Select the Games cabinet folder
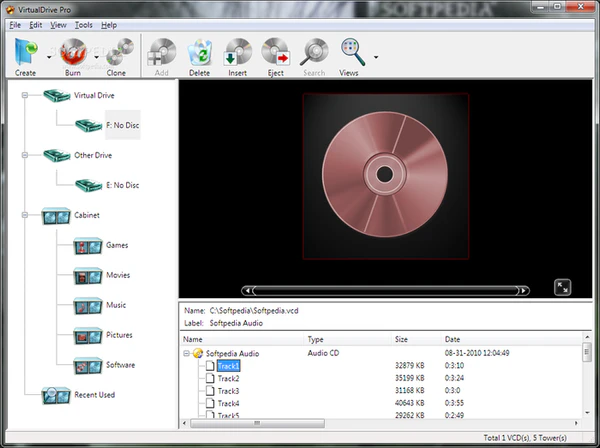The image size is (600, 448). 117,245
